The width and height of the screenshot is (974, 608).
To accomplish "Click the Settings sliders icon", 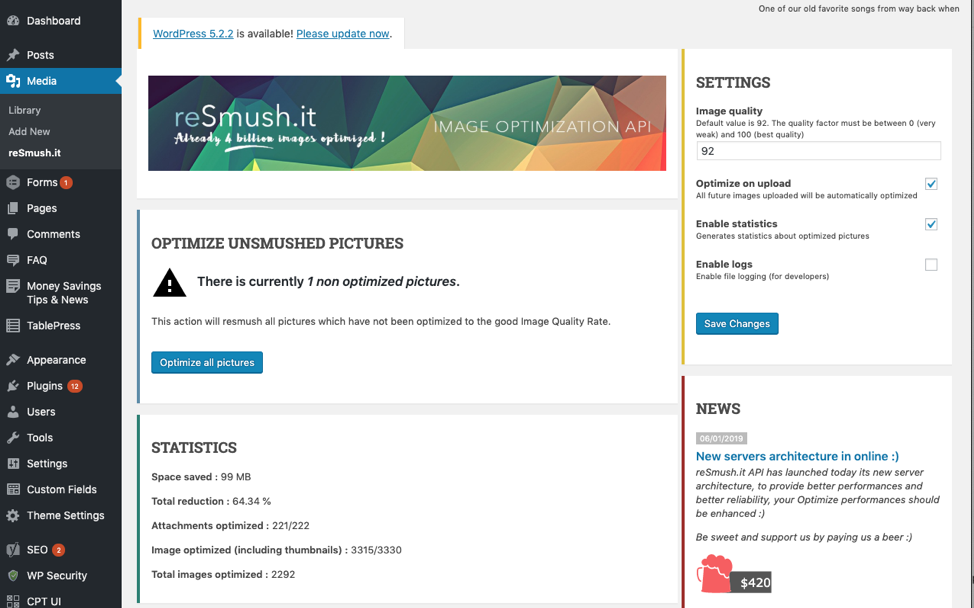I will [x=13, y=463].
